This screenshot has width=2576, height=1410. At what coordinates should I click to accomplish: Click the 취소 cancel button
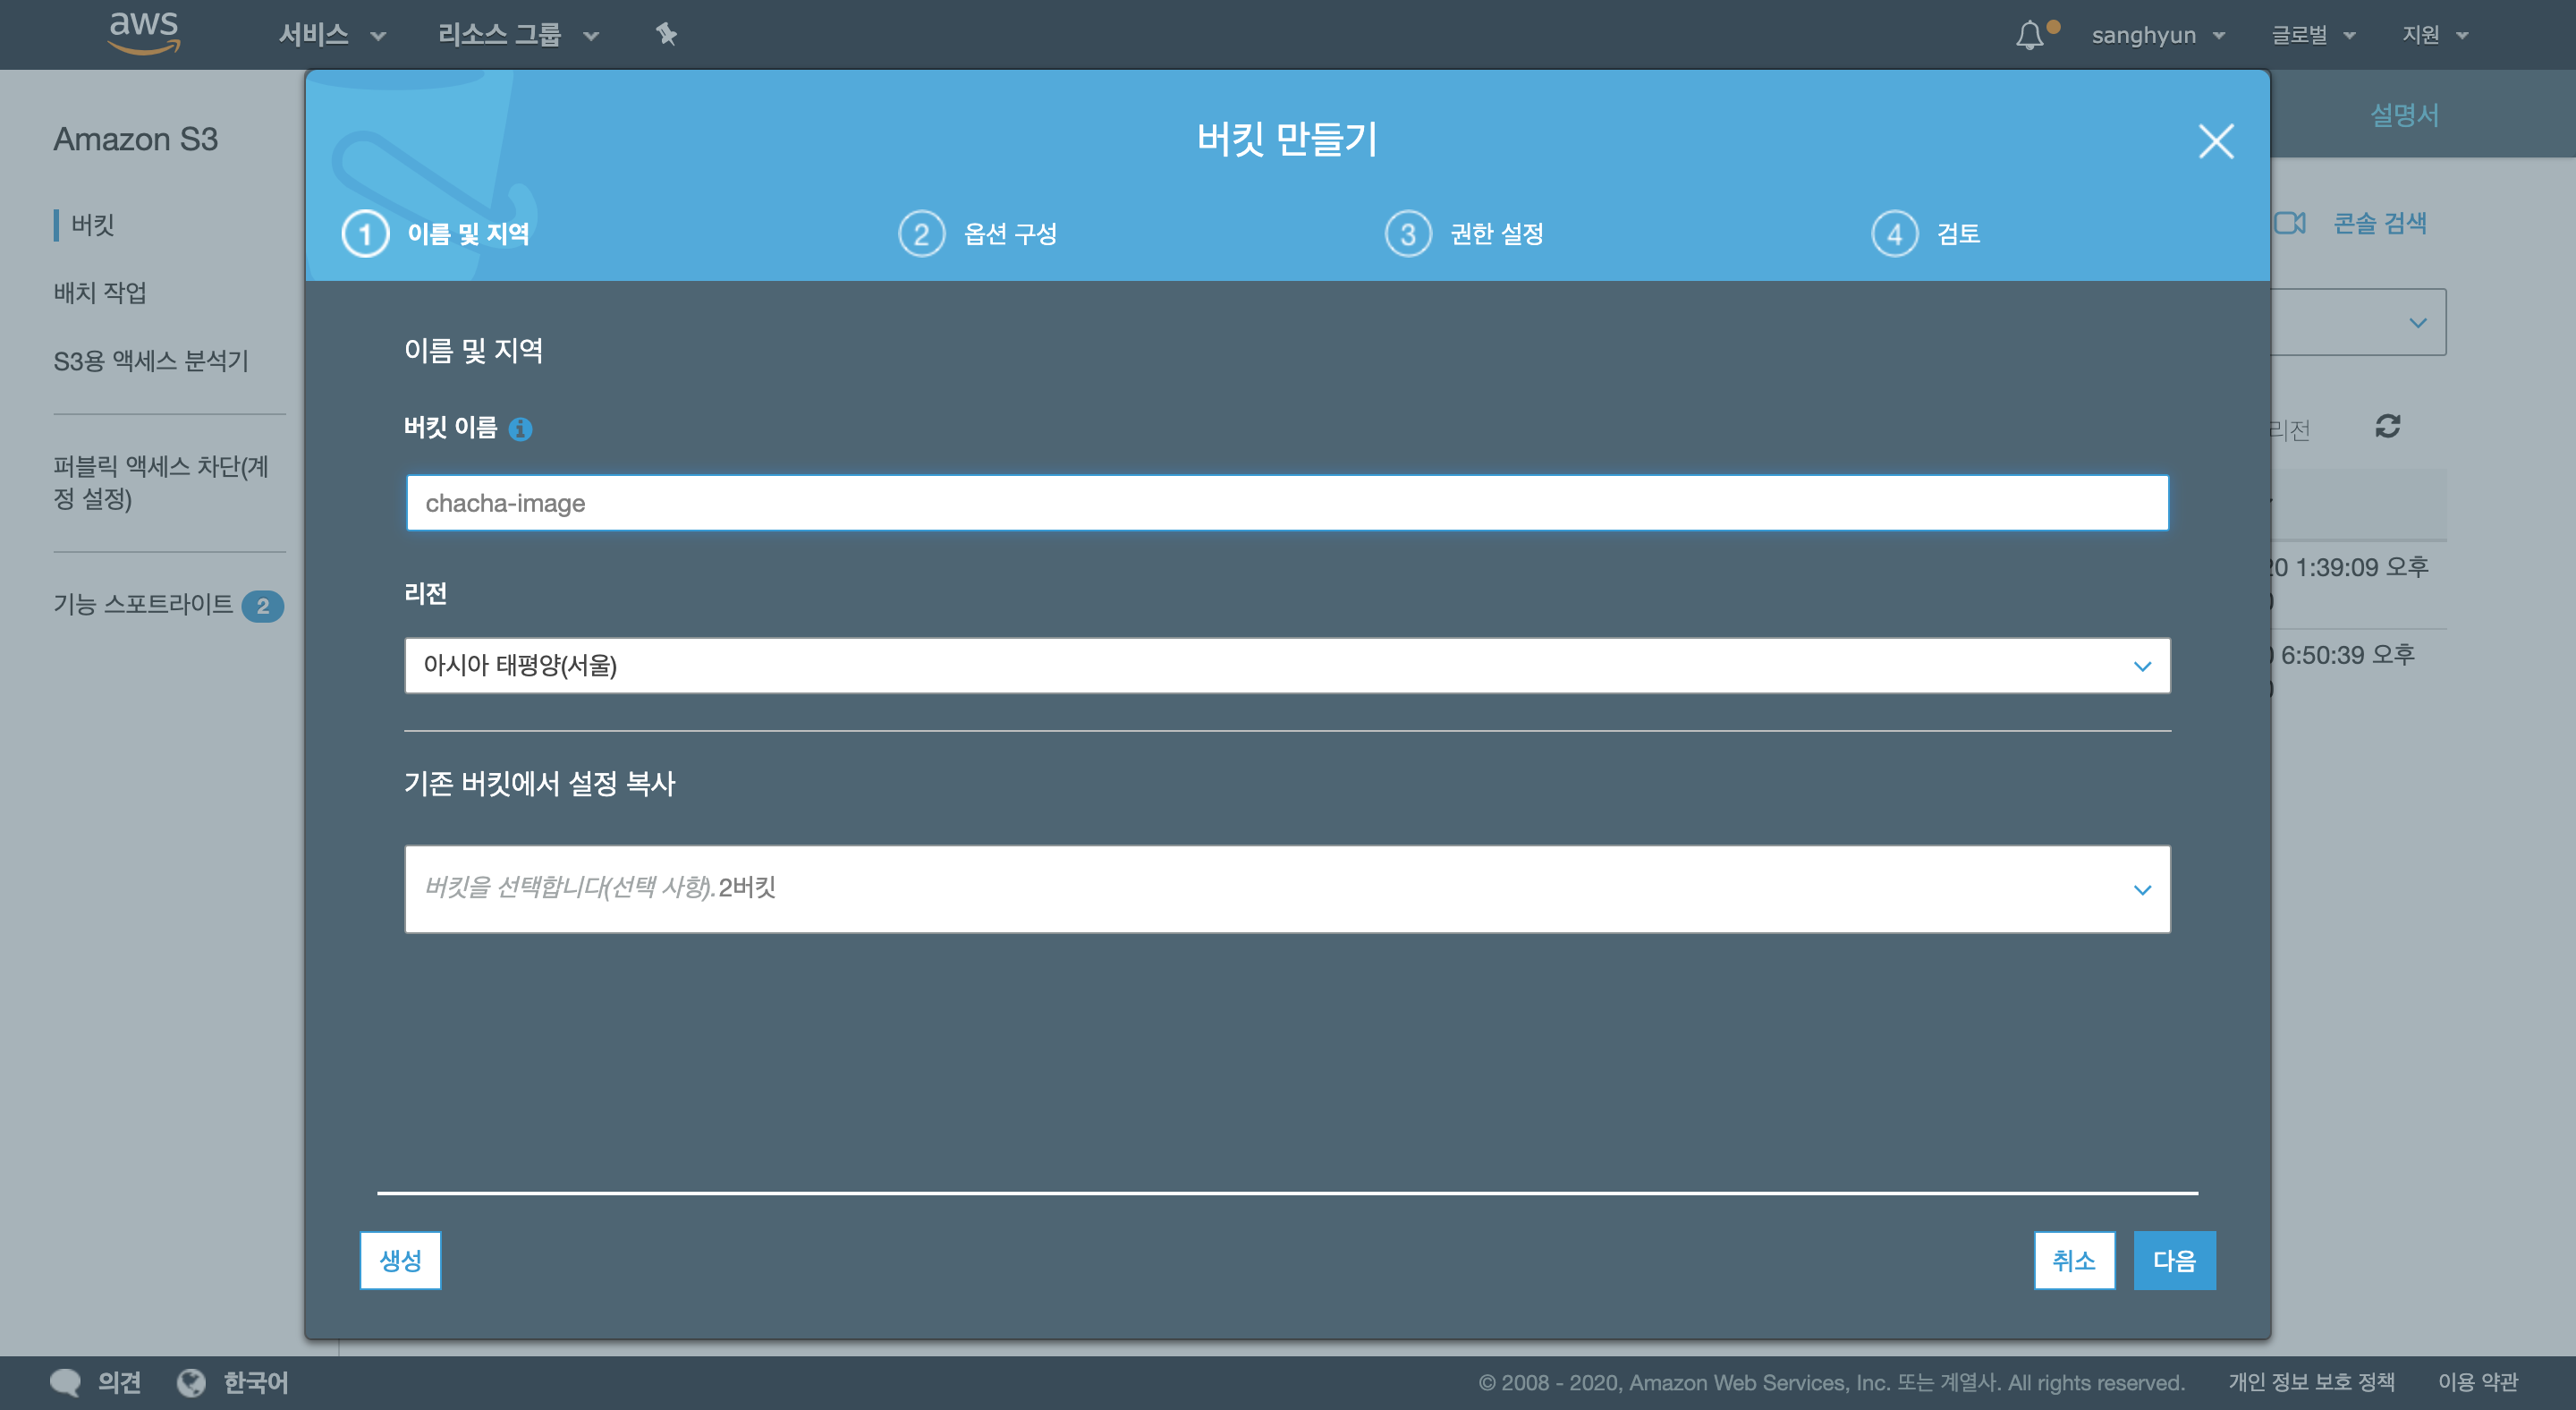point(2073,1260)
